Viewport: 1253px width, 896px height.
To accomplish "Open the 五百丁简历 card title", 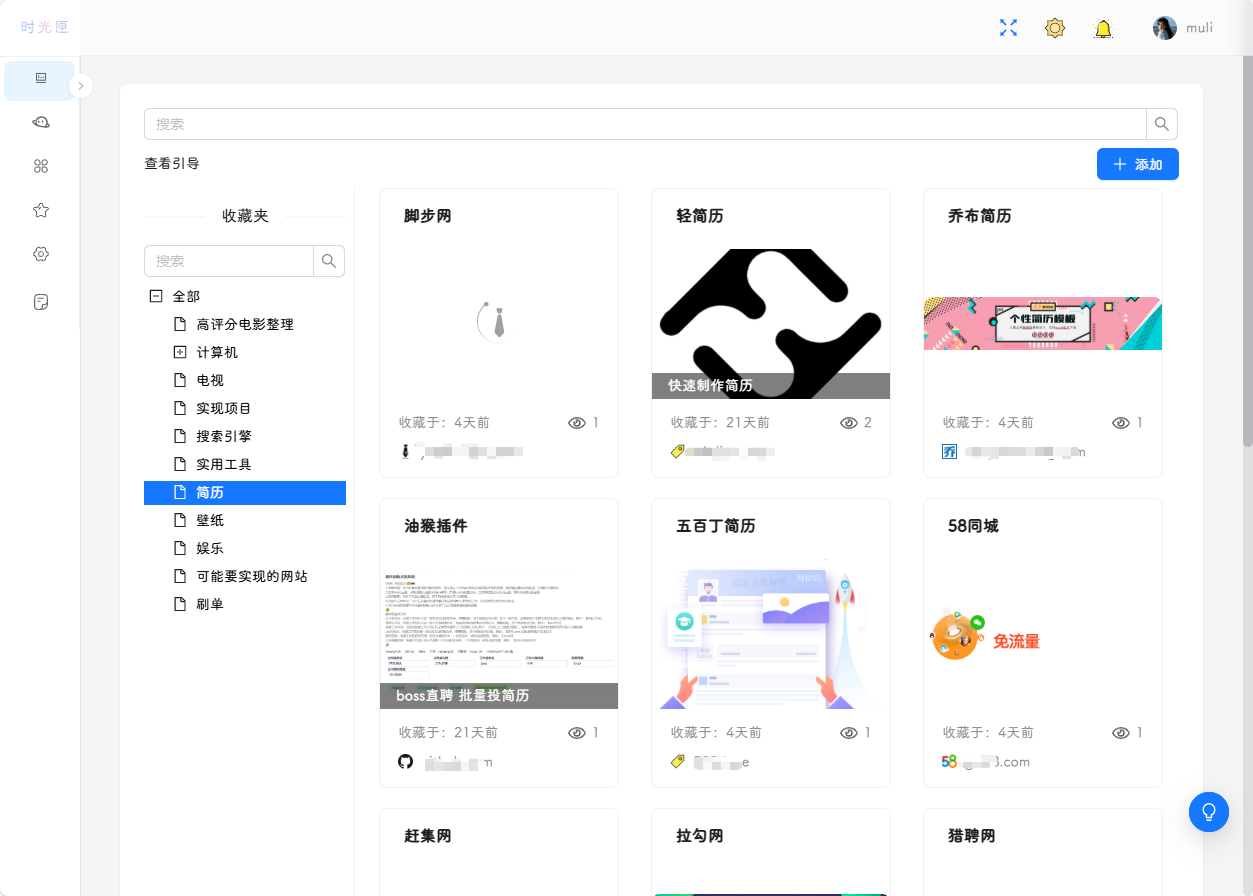I will point(716,526).
